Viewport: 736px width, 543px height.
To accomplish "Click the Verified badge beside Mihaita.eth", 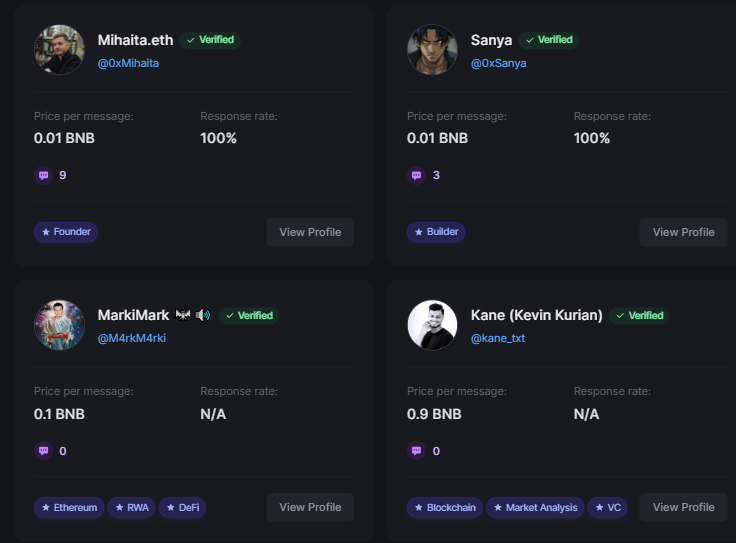I will coord(210,40).
